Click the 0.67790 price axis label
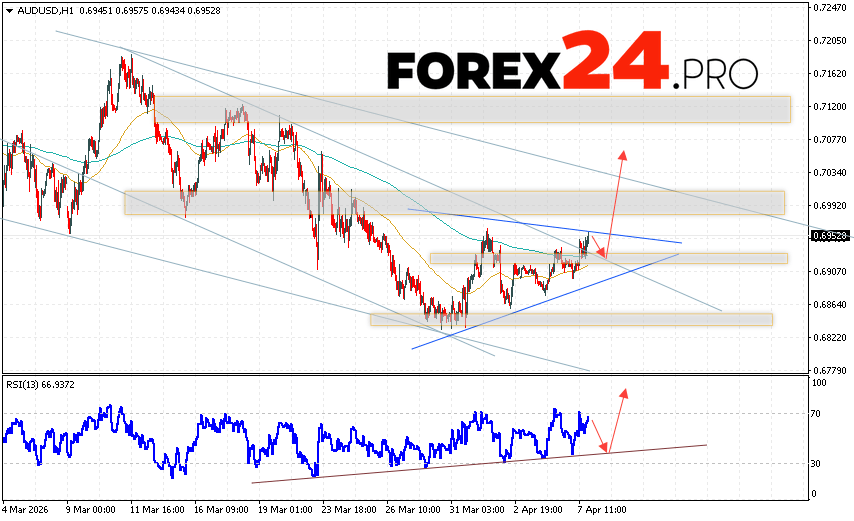The height and width of the screenshot is (521, 854). [x=830, y=369]
